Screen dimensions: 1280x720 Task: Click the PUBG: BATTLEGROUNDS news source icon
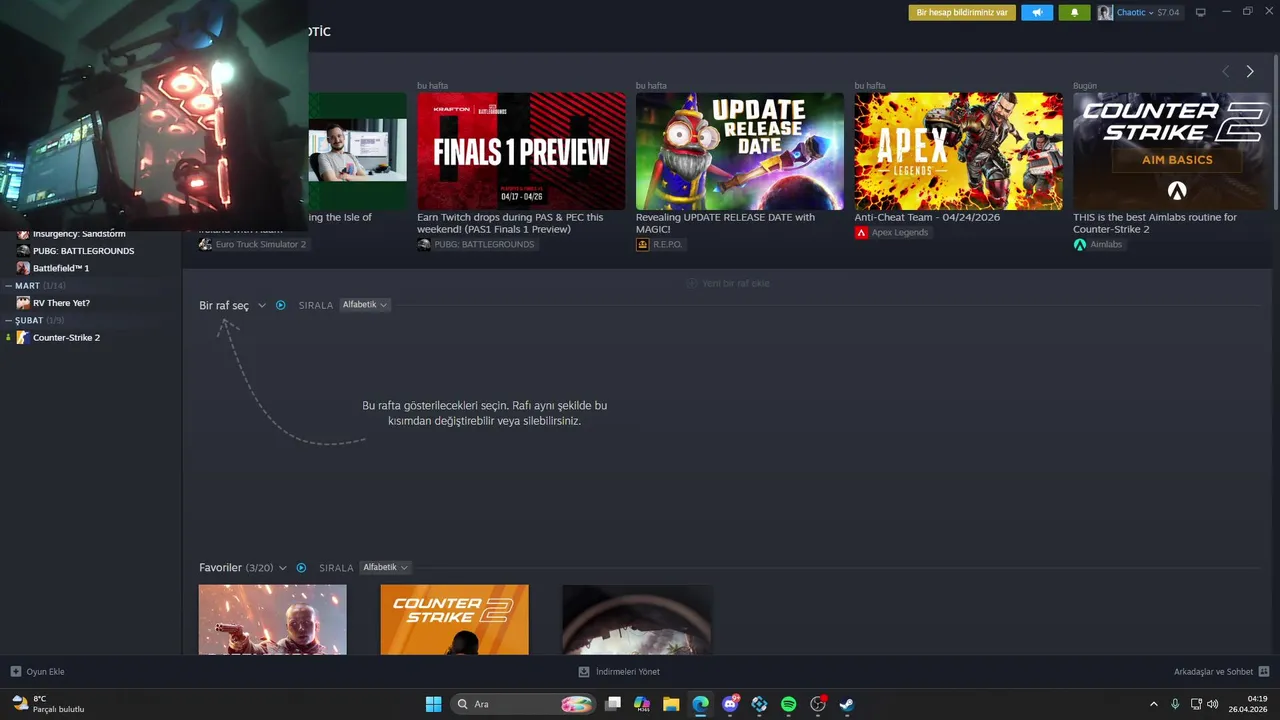tap(424, 244)
